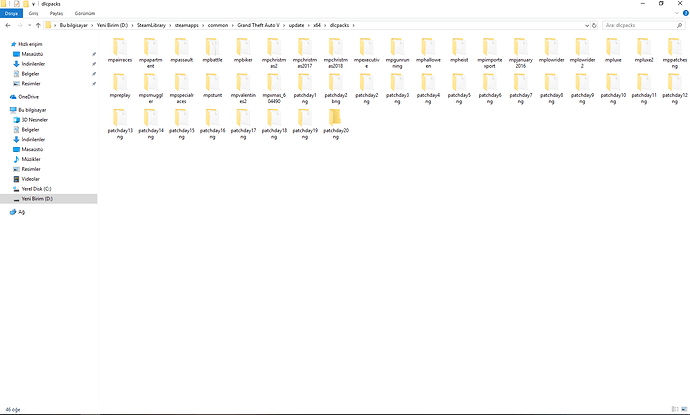Go back using the Back arrow
This screenshot has height=415, width=690.
pos(8,26)
